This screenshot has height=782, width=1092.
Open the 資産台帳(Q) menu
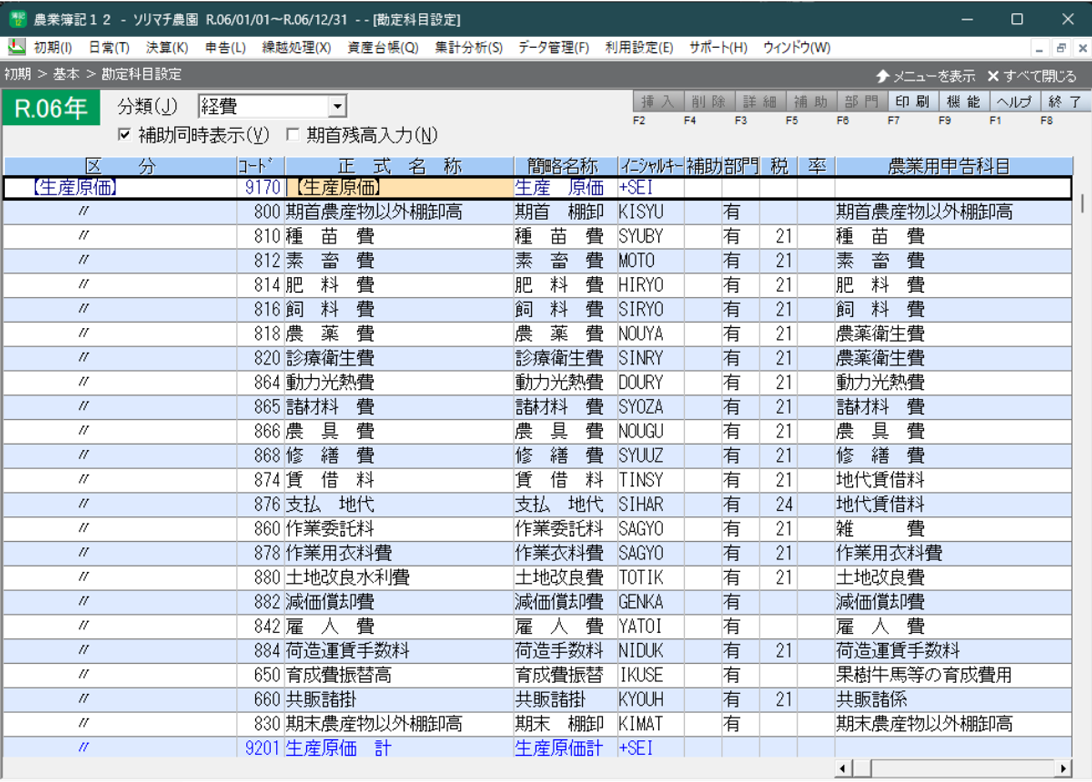pos(382,48)
